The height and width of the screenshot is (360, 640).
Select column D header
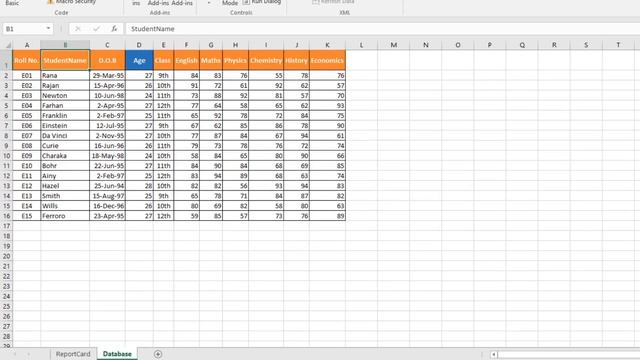pyautogui.click(x=139, y=45)
